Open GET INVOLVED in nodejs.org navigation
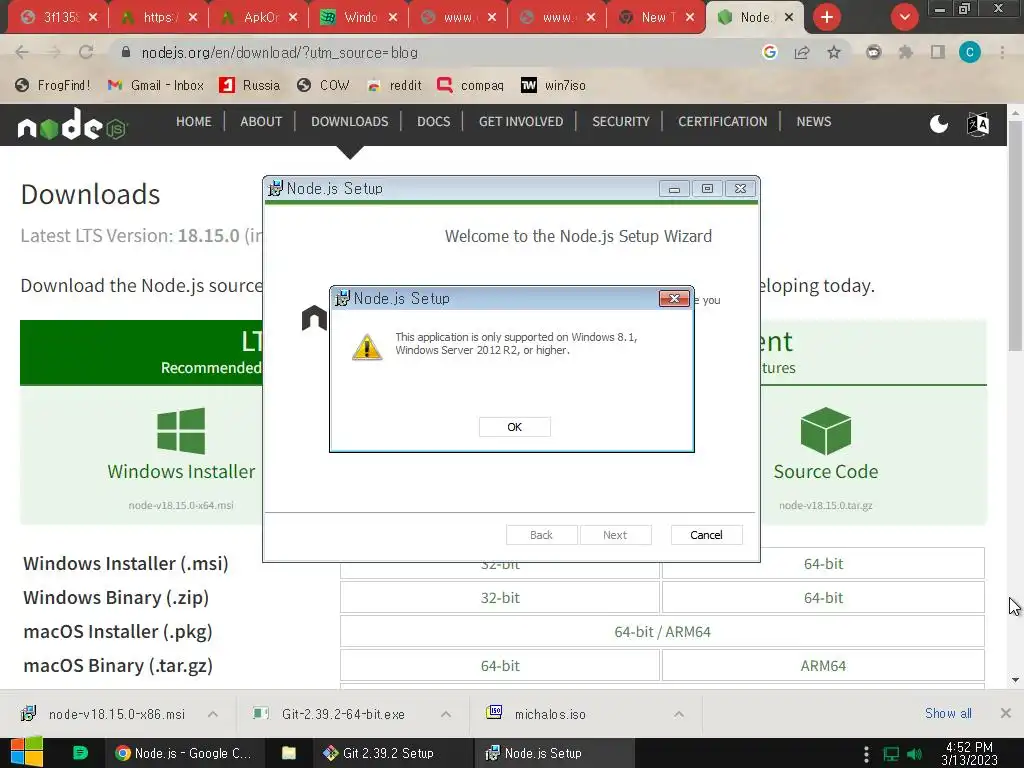 tap(521, 121)
